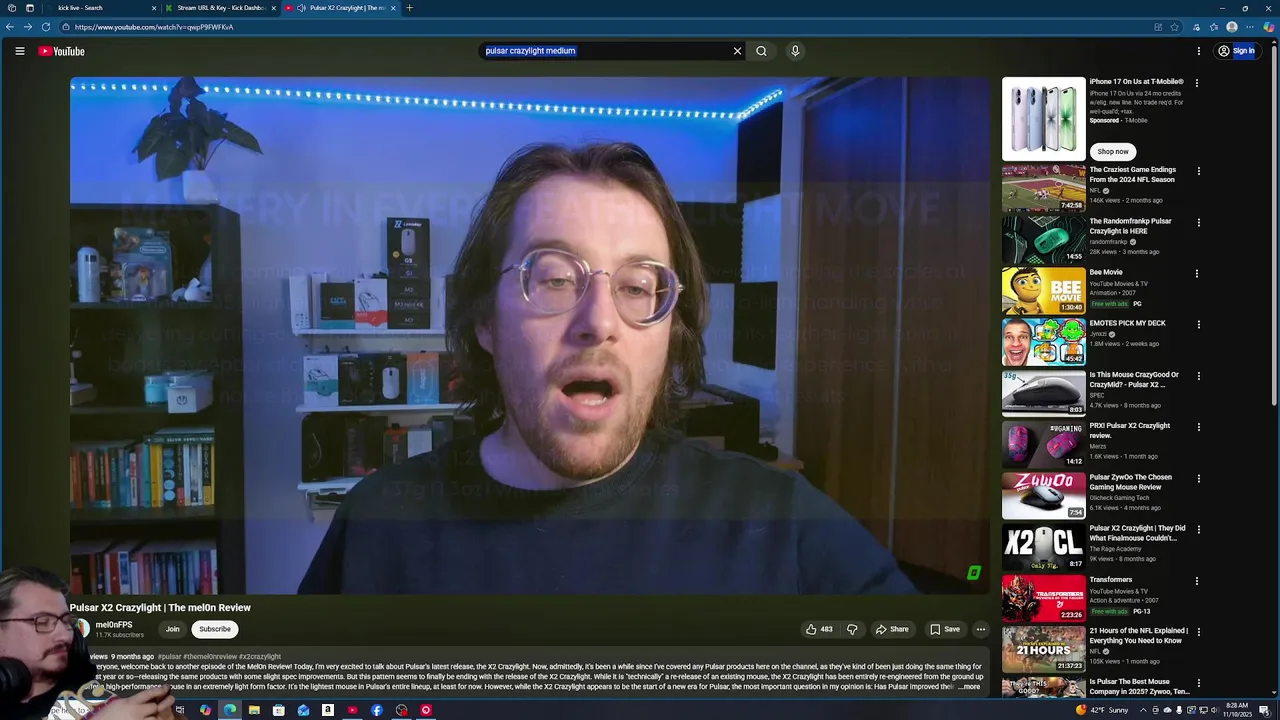Open the taskbar clock and date
The height and width of the screenshot is (720, 1280).
[x=1237, y=710]
